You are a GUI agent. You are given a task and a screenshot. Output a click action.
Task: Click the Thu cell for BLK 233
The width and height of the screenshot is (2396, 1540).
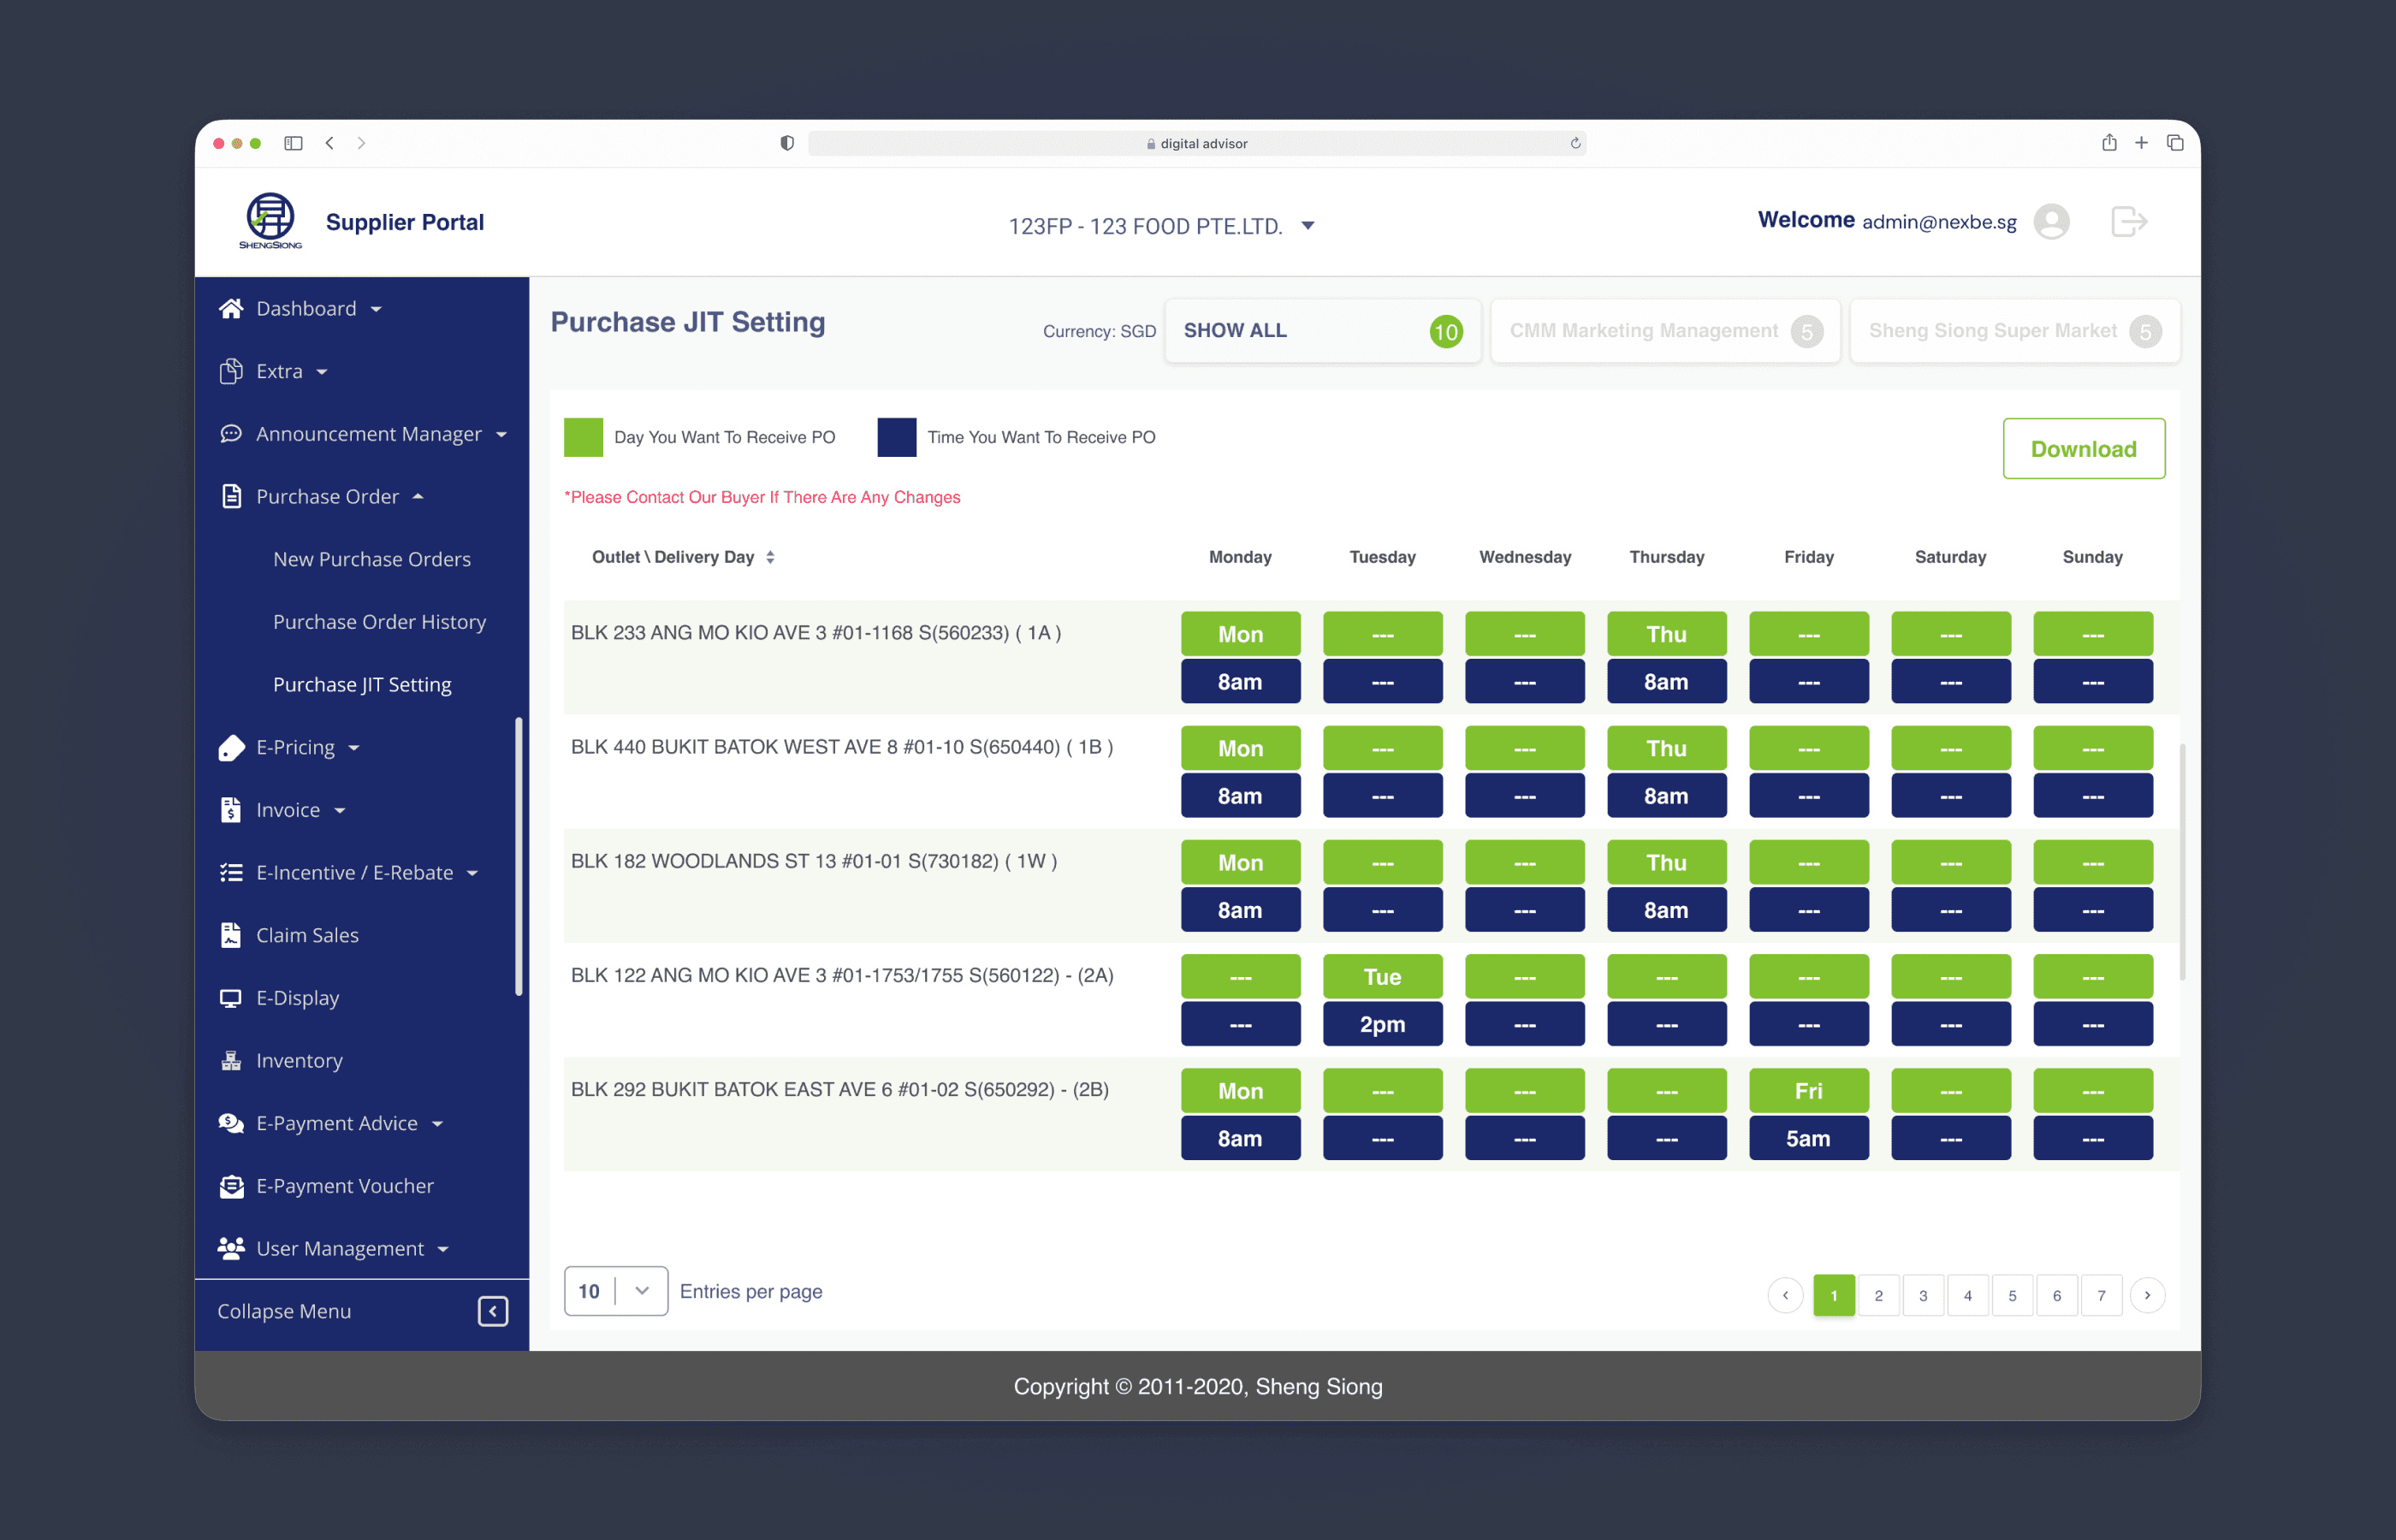coord(1667,634)
